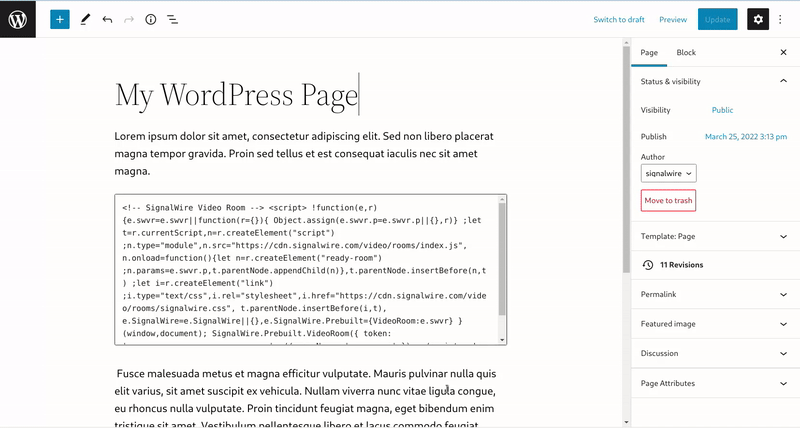Expand the Permalink panel
Image resolution: width=800 pixels, height=428 pixels.
783,296
